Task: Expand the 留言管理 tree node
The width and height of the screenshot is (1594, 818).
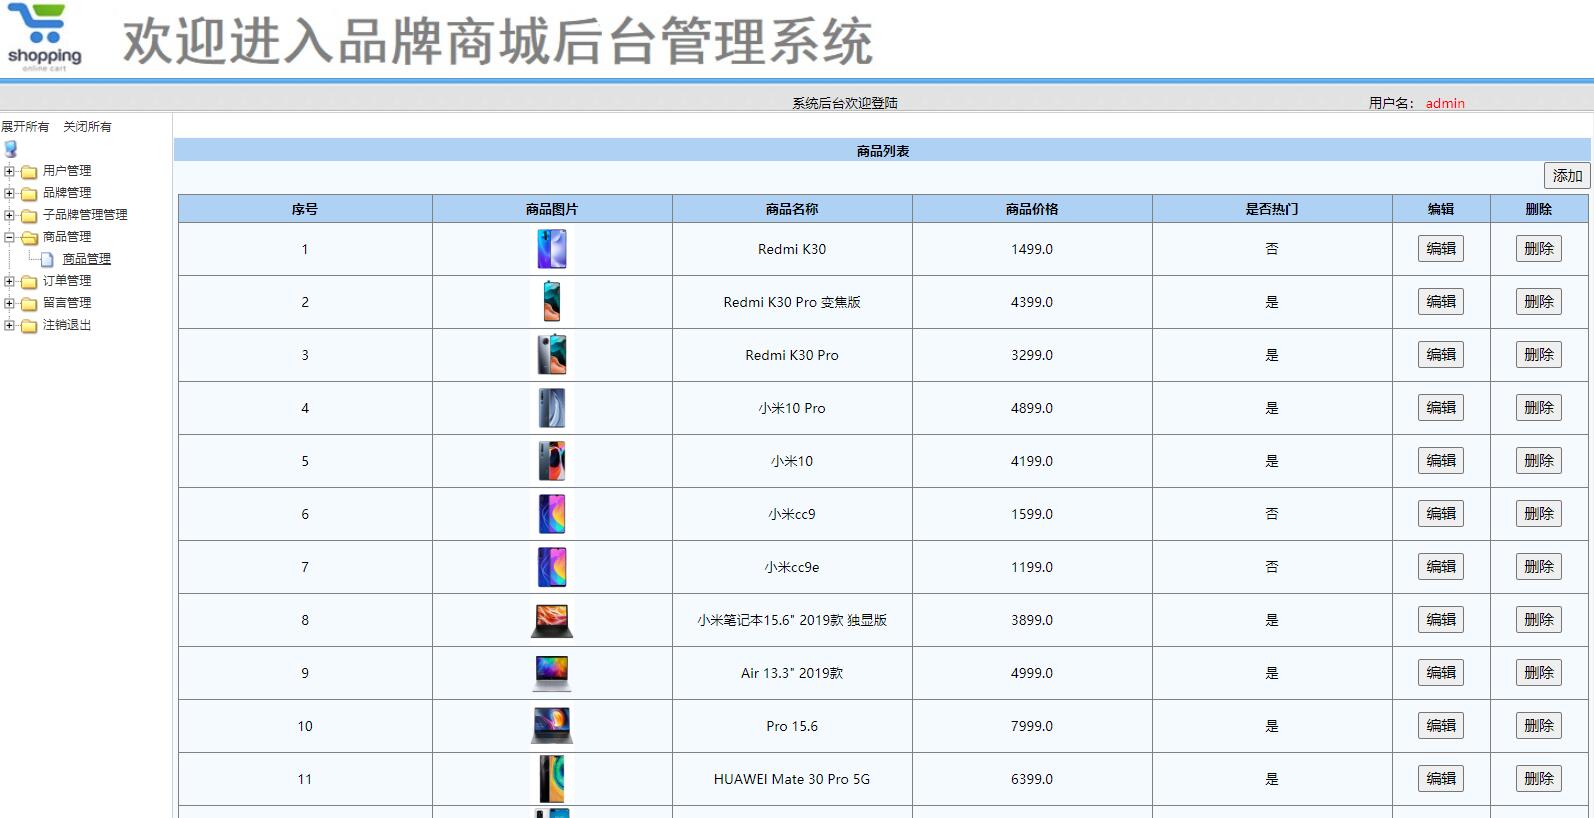Action: (x=9, y=303)
